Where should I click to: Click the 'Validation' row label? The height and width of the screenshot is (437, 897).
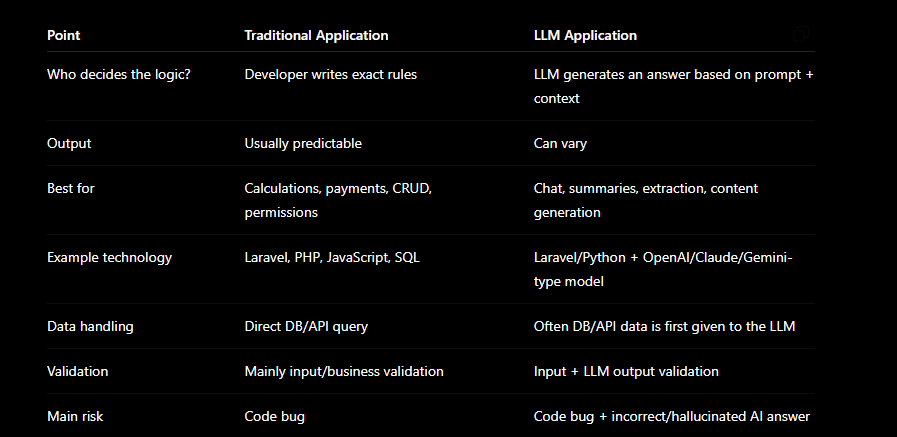(77, 371)
